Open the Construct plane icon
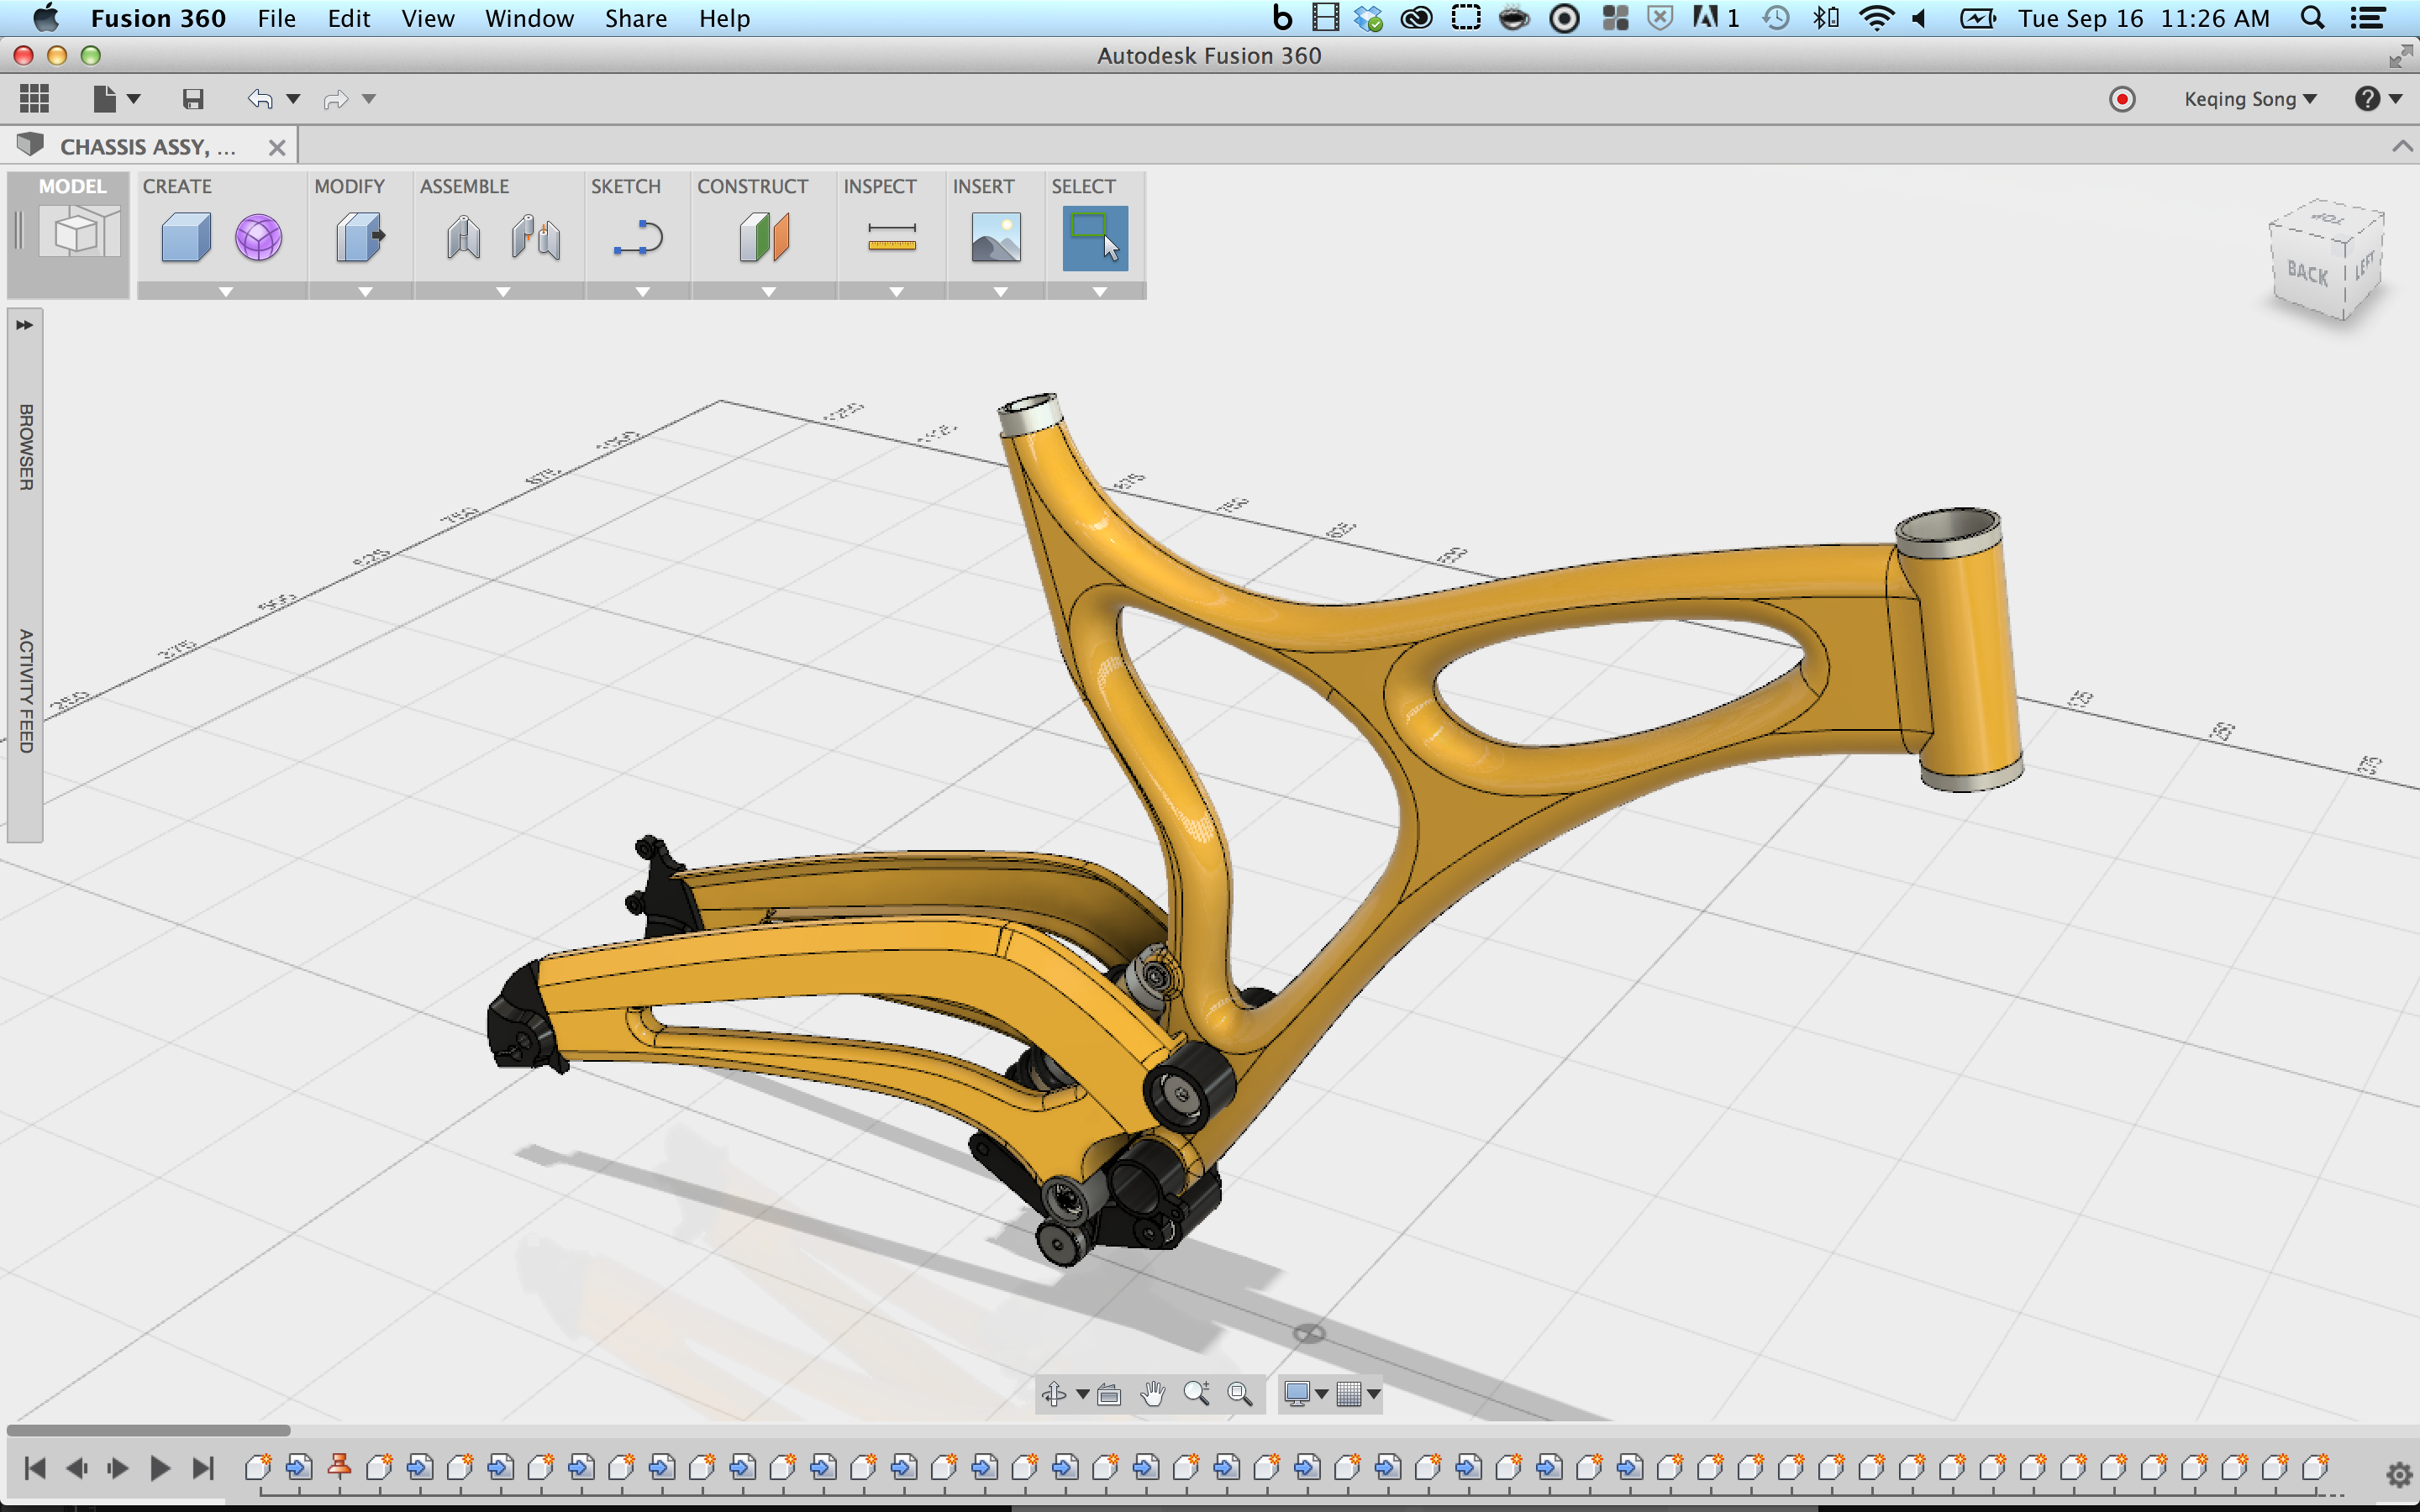The image size is (2420, 1512). (x=764, y=238)
